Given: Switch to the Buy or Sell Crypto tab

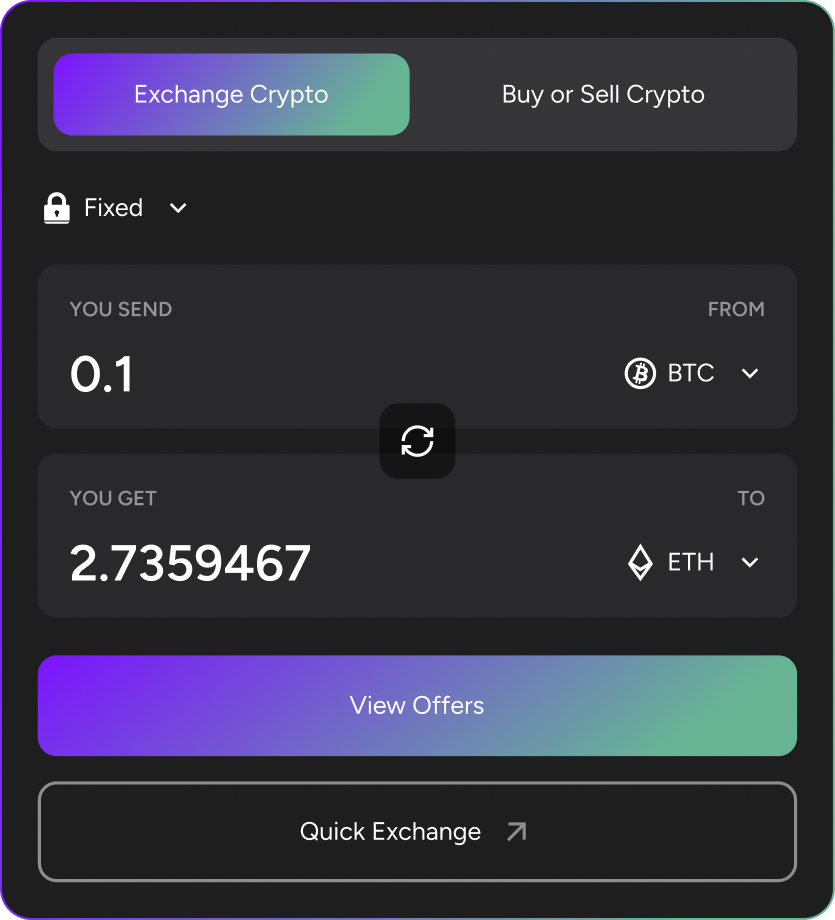Looking at the screenshot, I should coord(603,95).
